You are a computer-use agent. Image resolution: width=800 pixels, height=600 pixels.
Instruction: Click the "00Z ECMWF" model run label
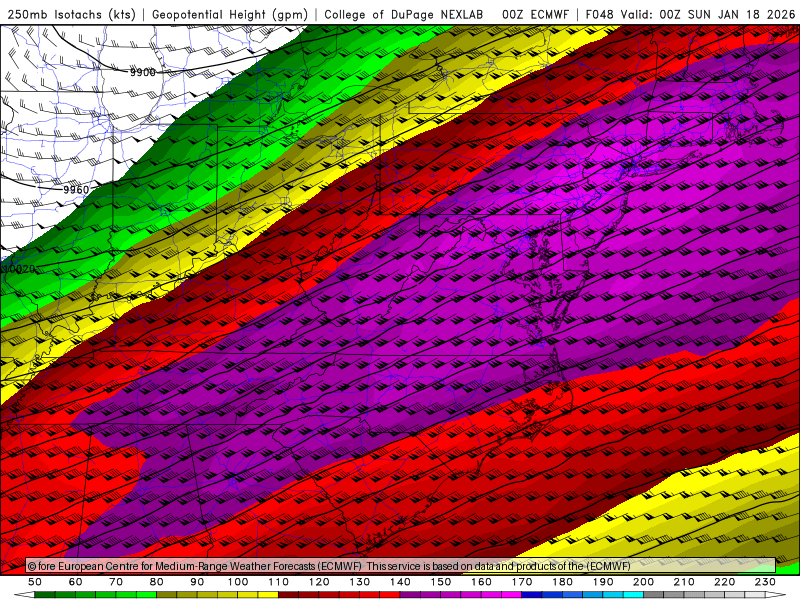[535, 14]
